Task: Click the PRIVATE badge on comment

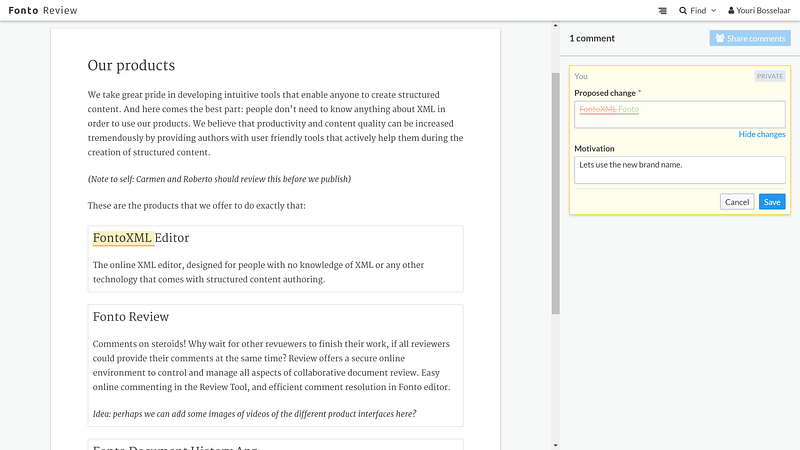Action: click(x=770, y=77)
